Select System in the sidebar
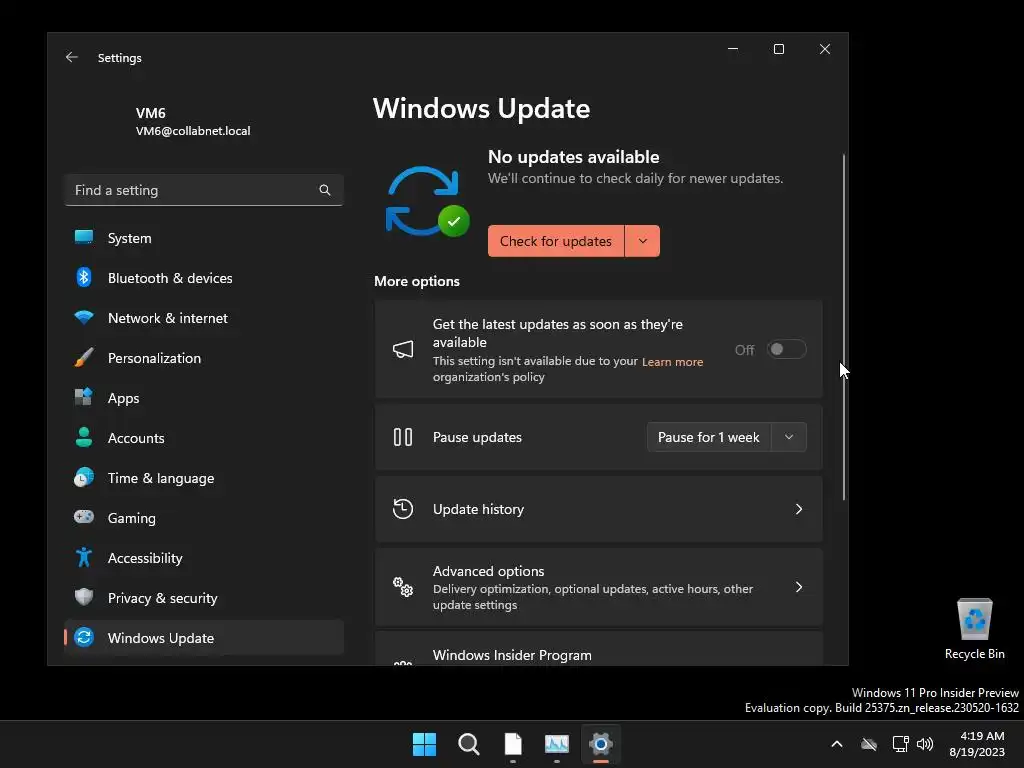The width and height of the screenshot is (1024, 768). (204, 238)
